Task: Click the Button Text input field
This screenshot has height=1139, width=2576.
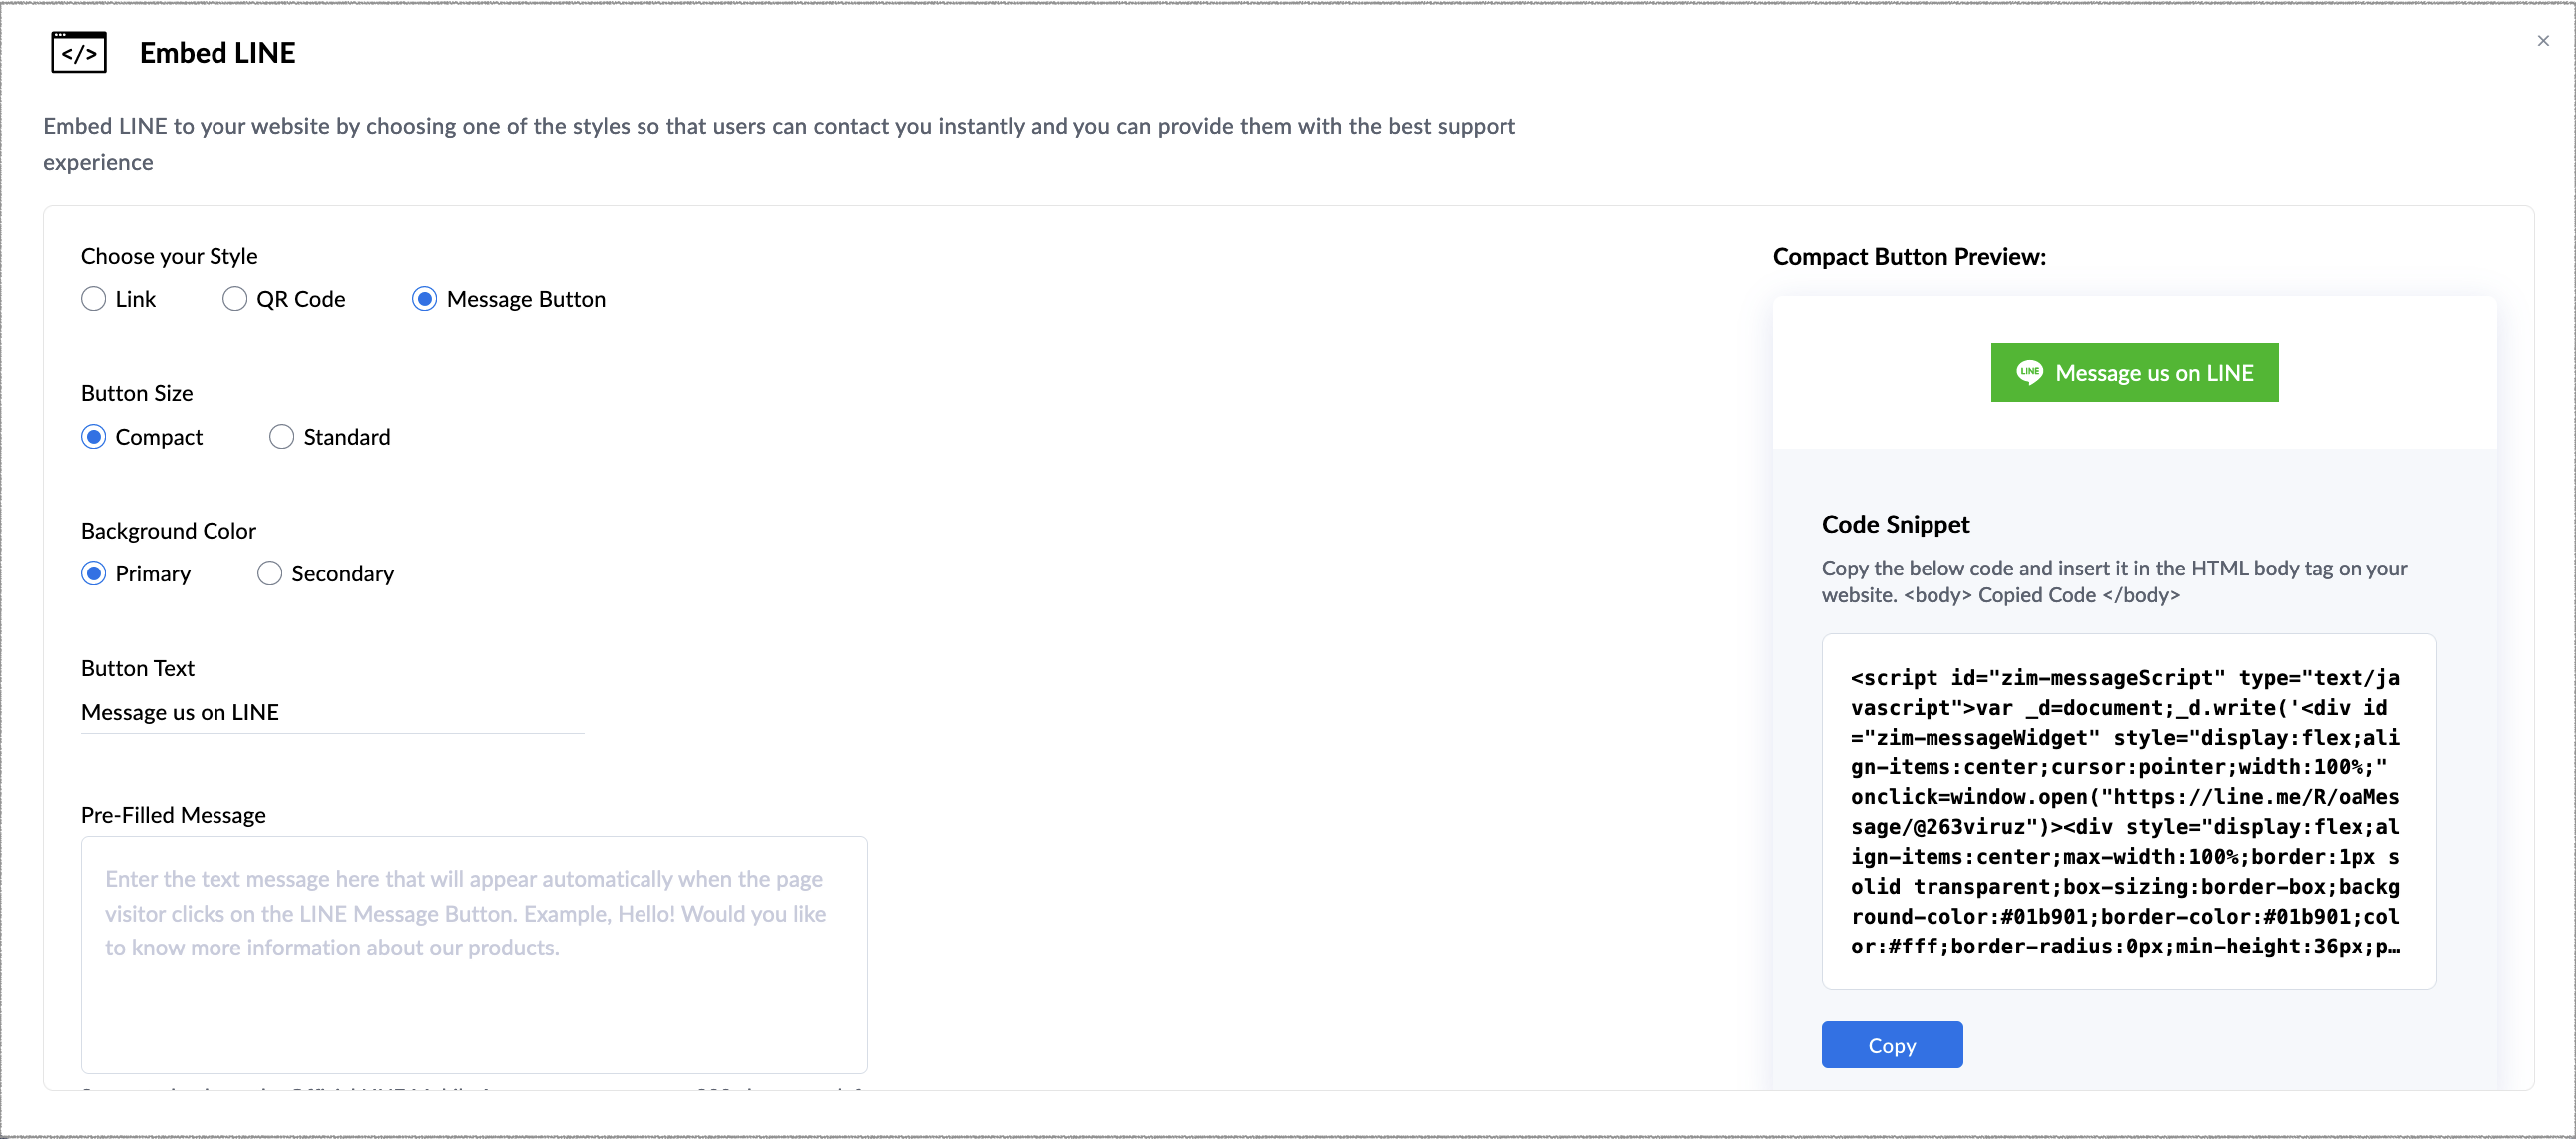Action: (330, 712)
